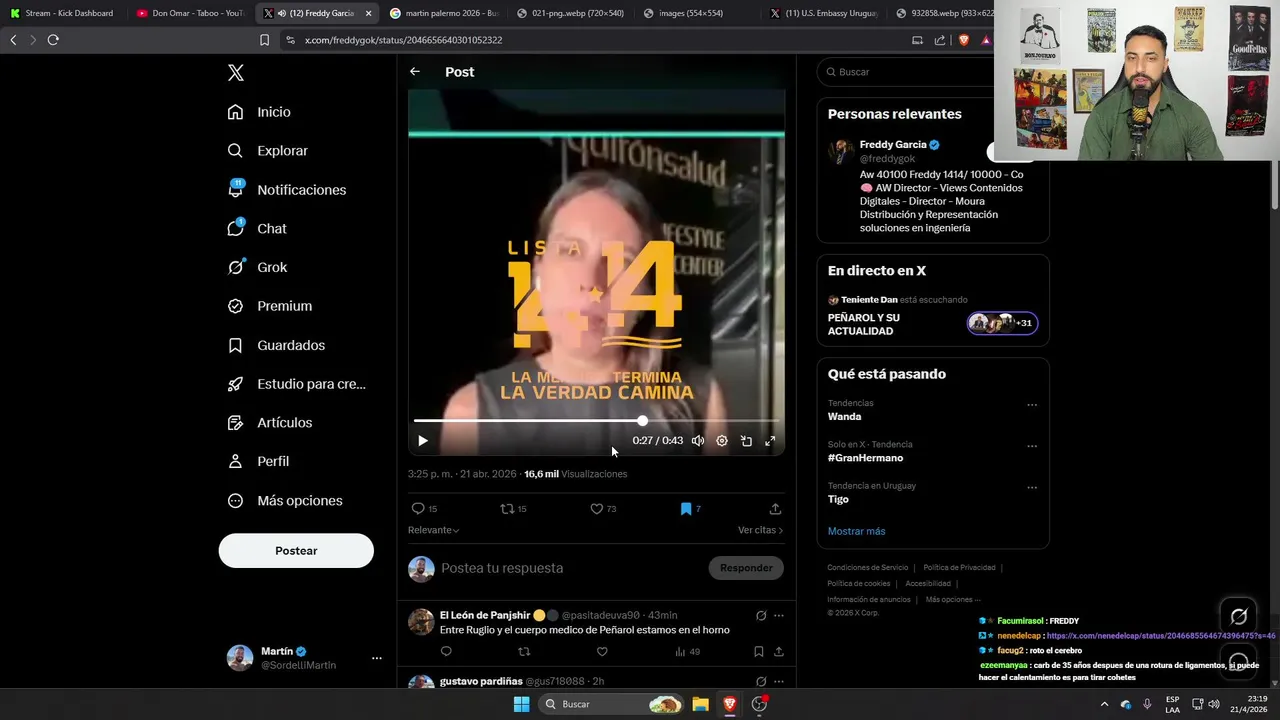The image size is (1280, 720).
Task: Enter video fullscreen
Action: pyautogui.click(x=770, y=441)
